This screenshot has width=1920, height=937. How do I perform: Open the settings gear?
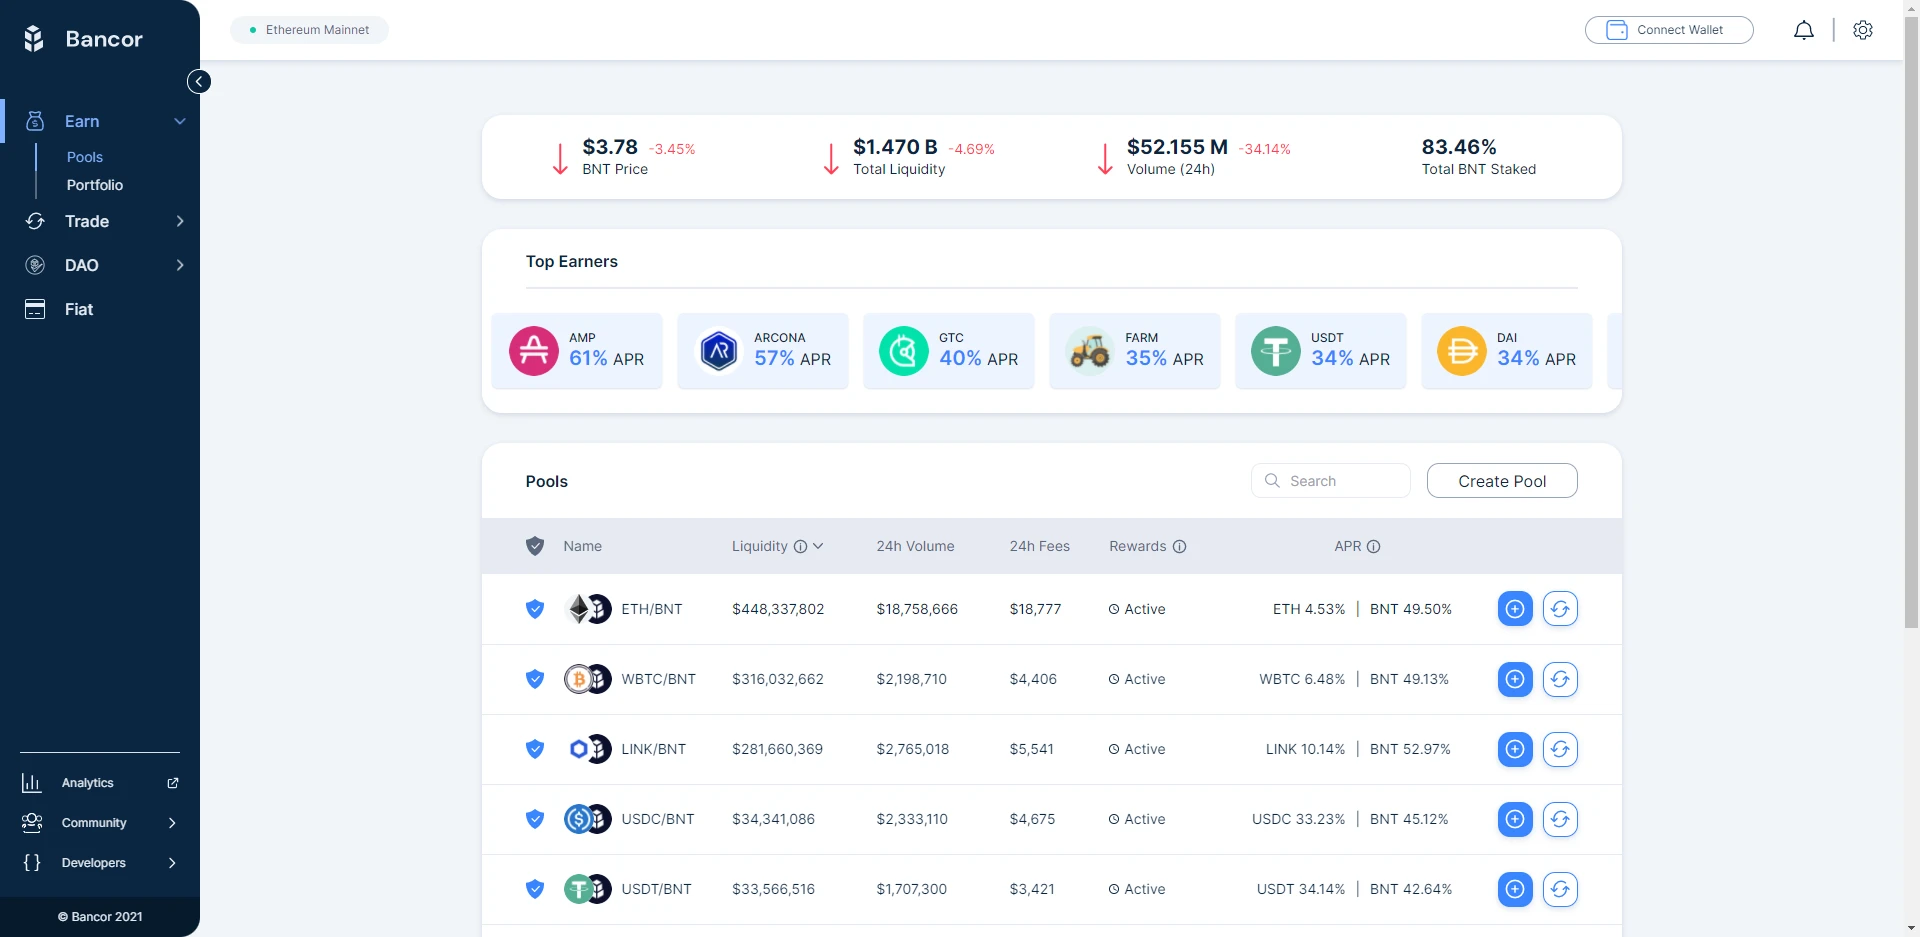coord(1862,30)
